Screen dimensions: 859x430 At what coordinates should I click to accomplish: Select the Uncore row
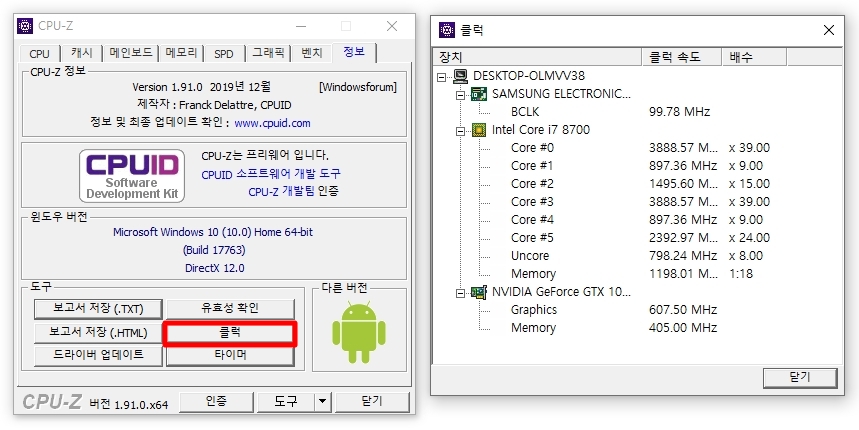(530, 256)
